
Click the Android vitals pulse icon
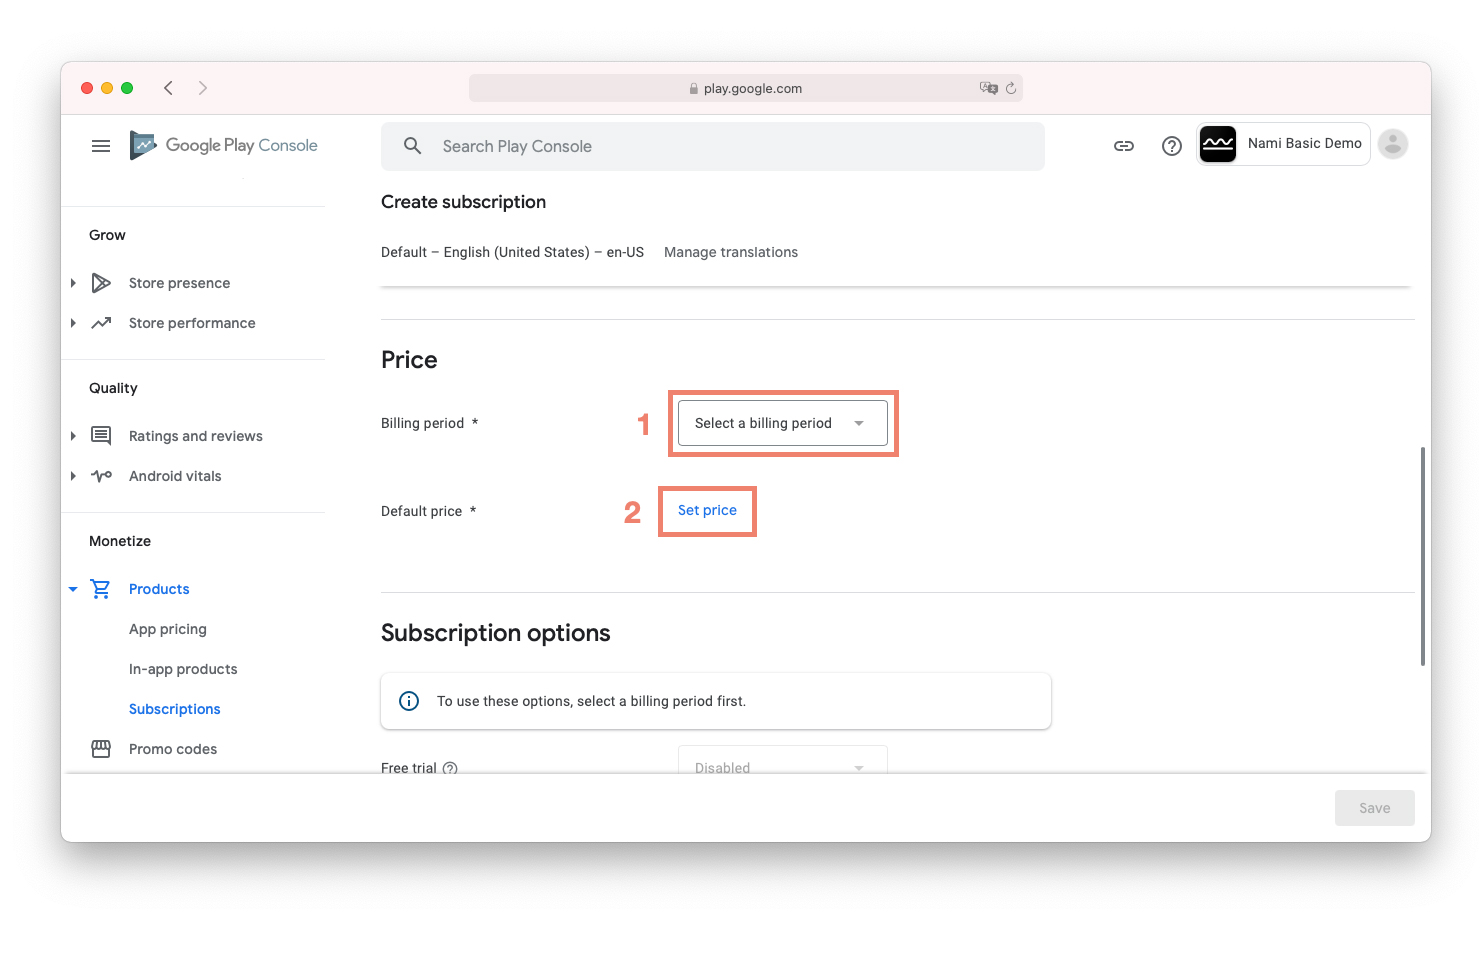[x=101, y=476]
